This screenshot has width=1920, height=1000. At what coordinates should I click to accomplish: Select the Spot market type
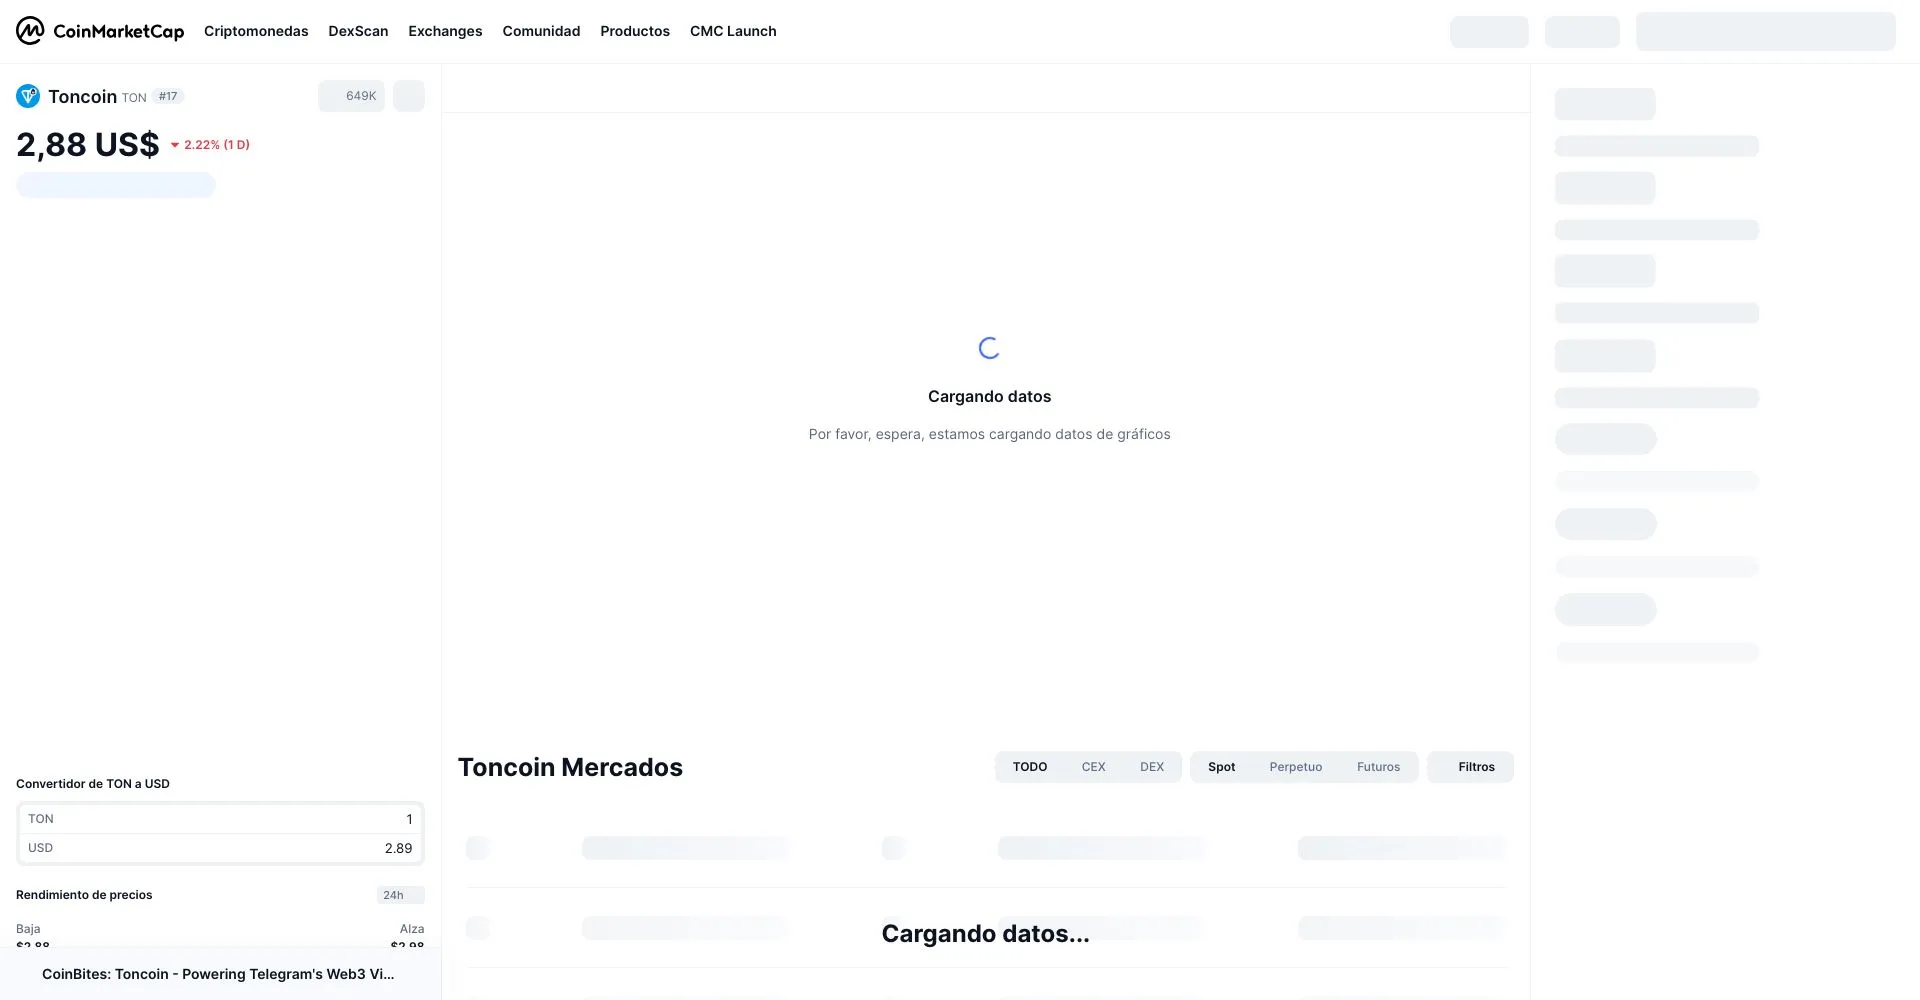click(x=1221, y=767)
